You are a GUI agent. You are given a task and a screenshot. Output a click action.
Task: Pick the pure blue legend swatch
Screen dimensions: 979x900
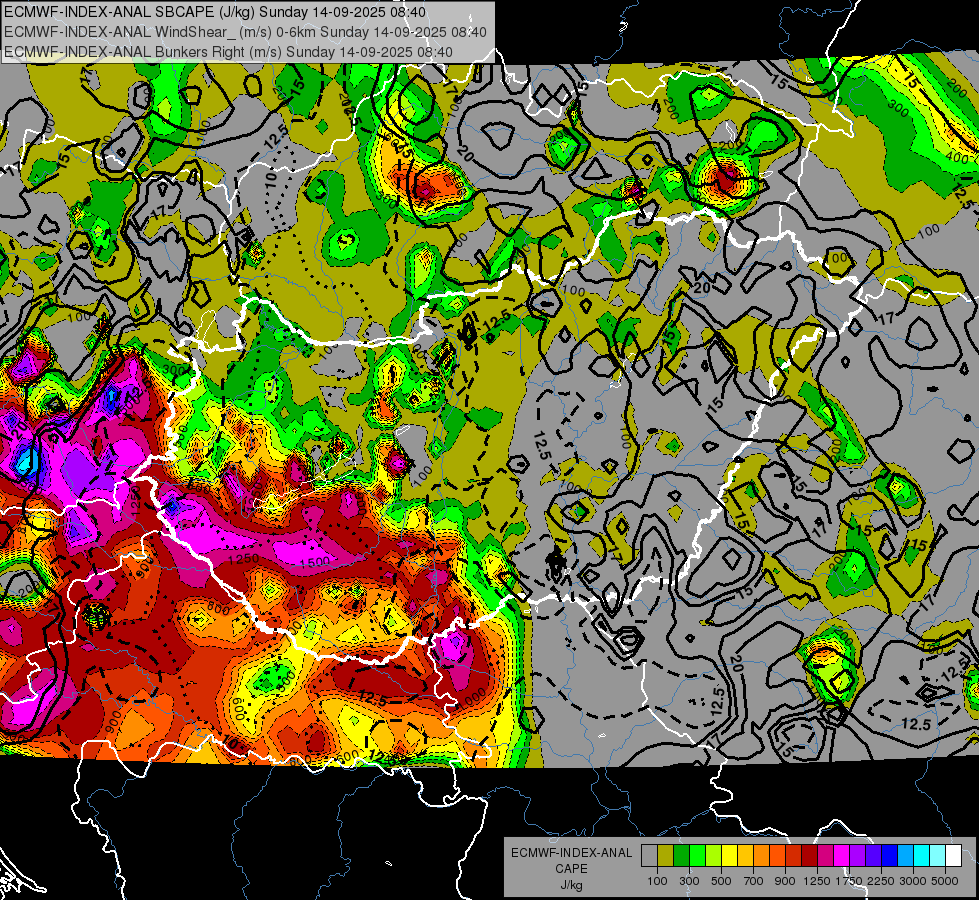(890, 856)
